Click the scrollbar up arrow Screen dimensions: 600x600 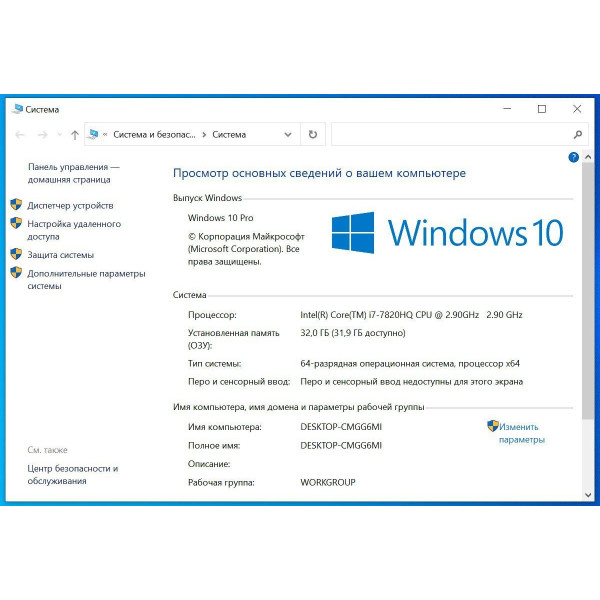[x=588, y=157]
